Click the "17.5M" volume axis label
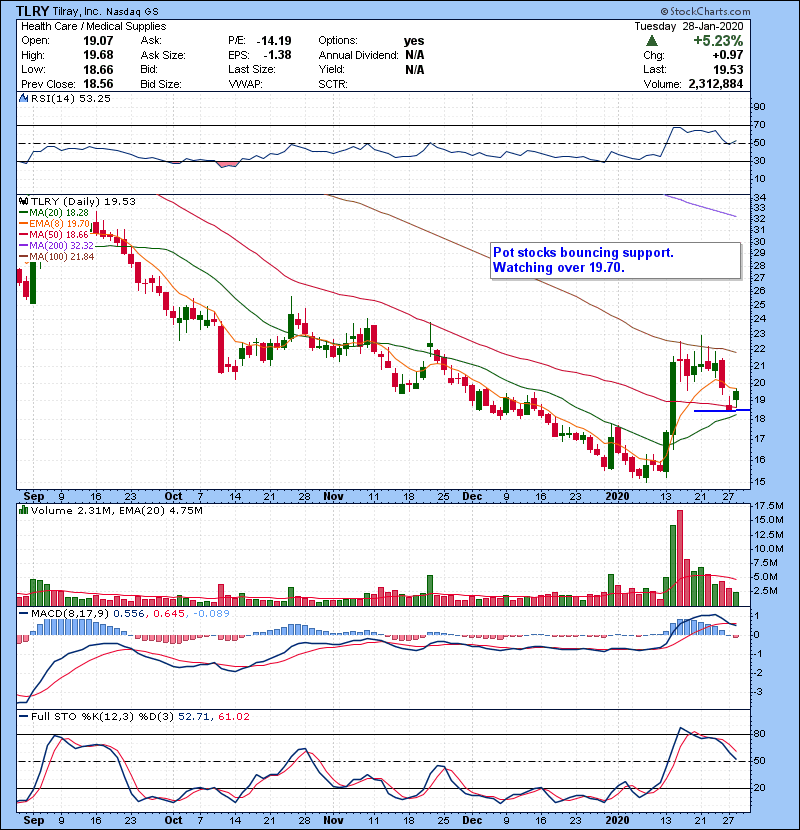The width and height of the screenshot is (800, 830). click(768, 506)
